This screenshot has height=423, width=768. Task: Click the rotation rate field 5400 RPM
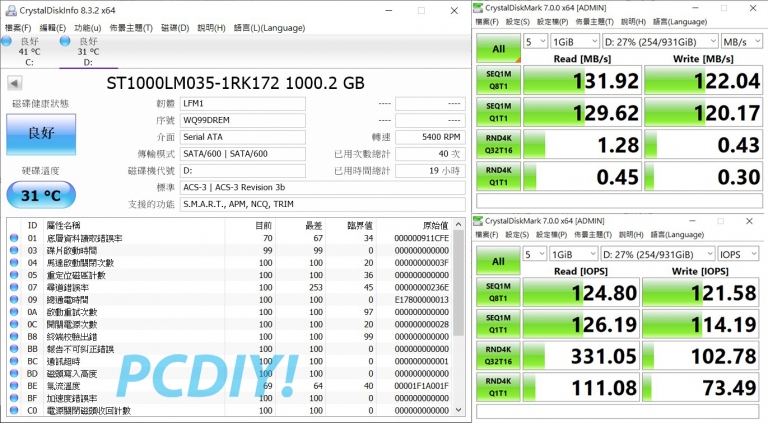click(x=430, y=137)
